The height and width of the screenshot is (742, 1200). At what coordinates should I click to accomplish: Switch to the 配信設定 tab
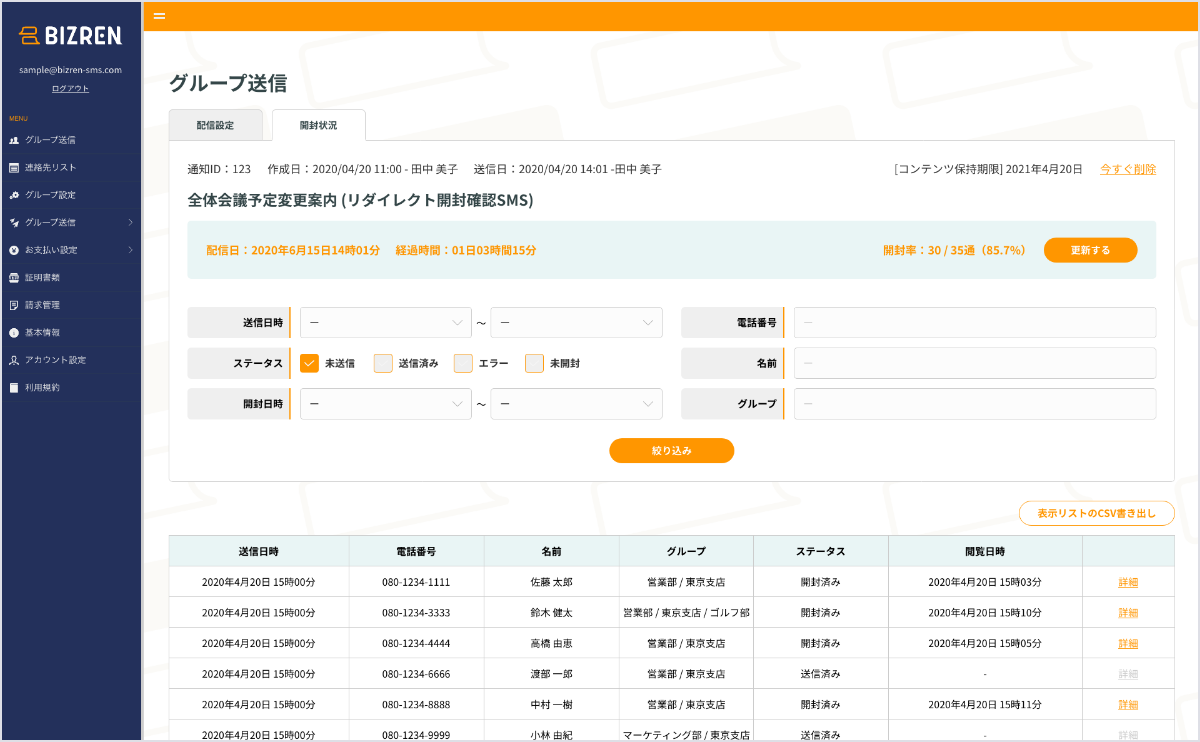pyautogui.click(x=215, y=125)
